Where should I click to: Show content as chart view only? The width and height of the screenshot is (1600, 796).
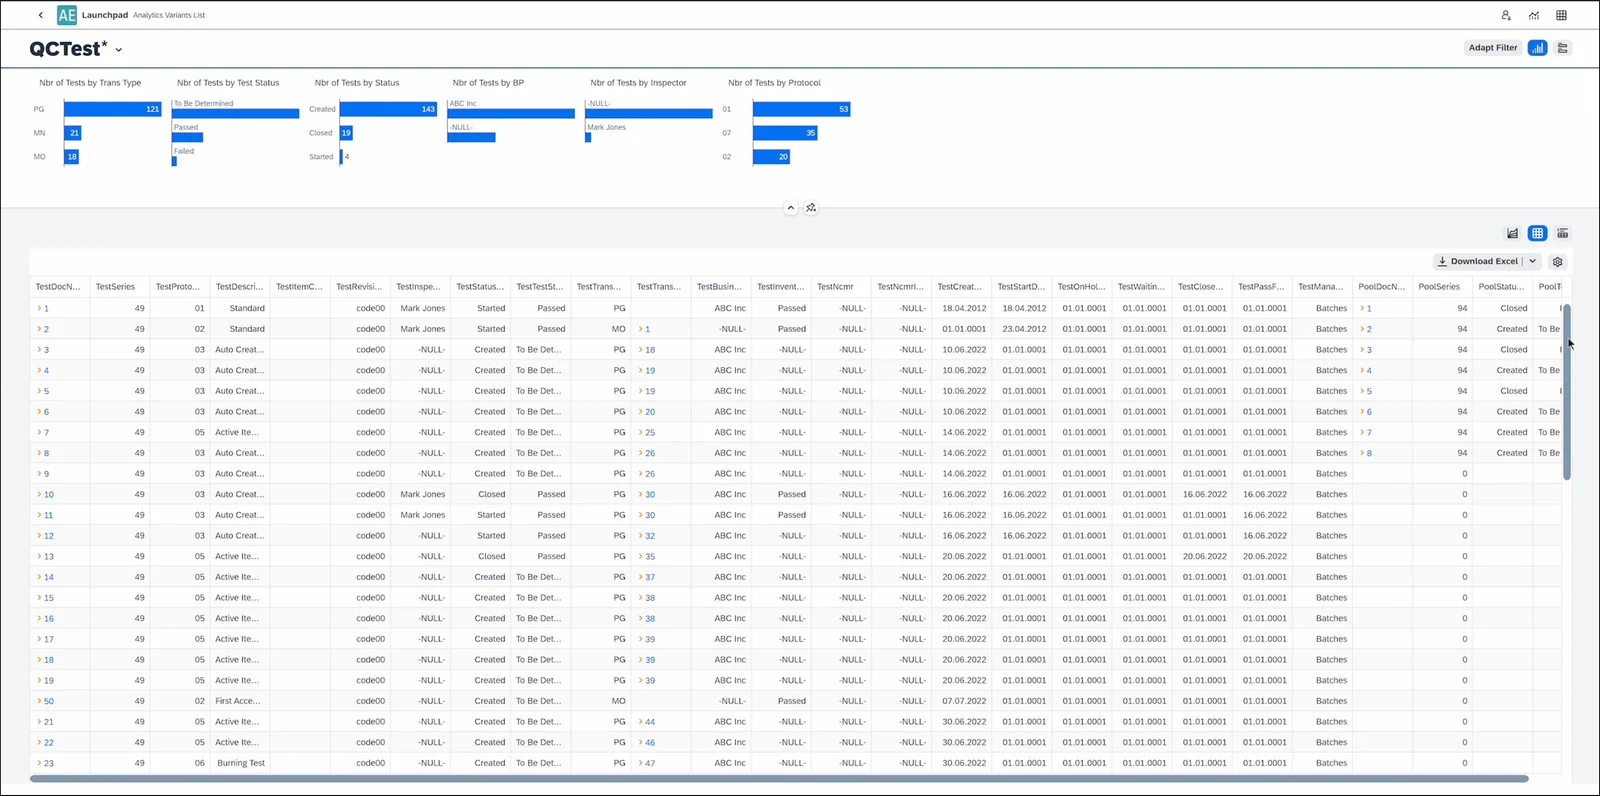click(x=1513, y=233)
